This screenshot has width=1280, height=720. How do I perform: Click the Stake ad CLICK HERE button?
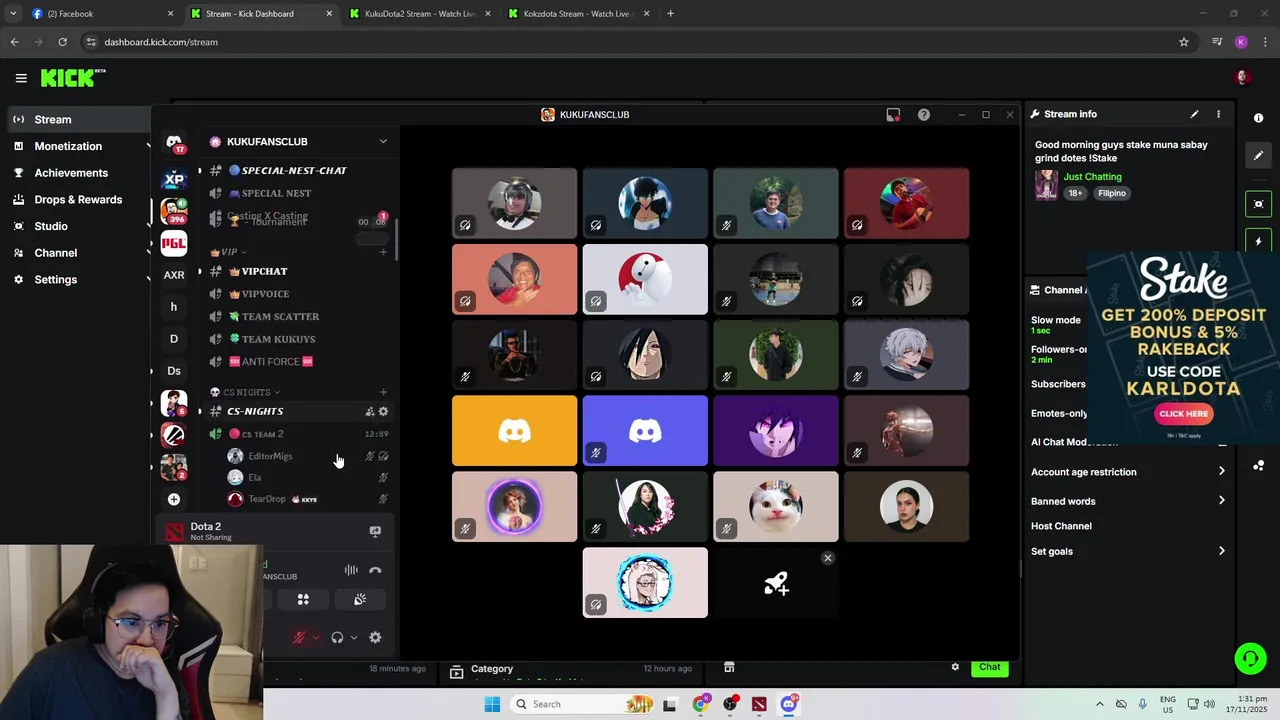coord(1183,414)
